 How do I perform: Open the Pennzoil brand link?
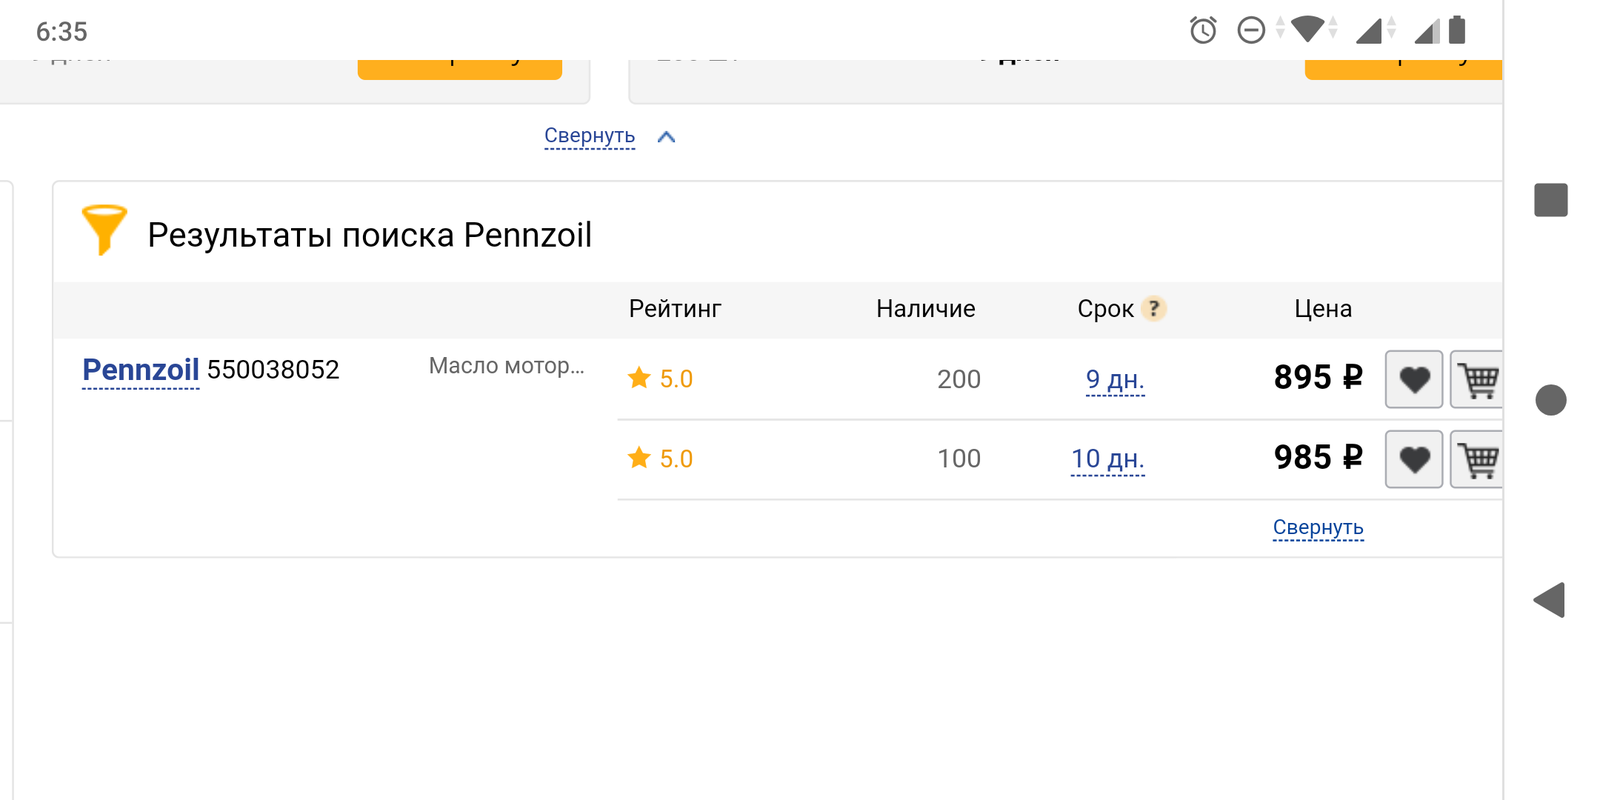pyautogui.click(x=141, y=370)
